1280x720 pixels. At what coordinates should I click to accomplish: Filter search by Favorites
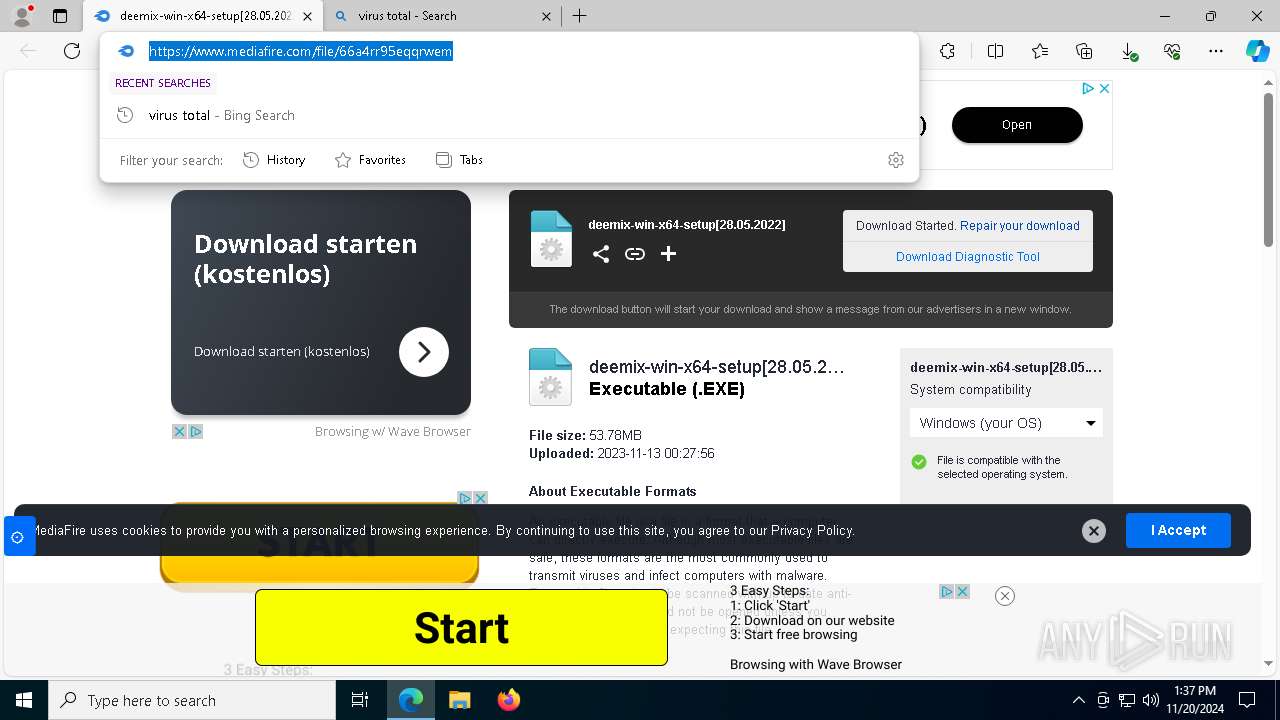[x=370, y=160]
